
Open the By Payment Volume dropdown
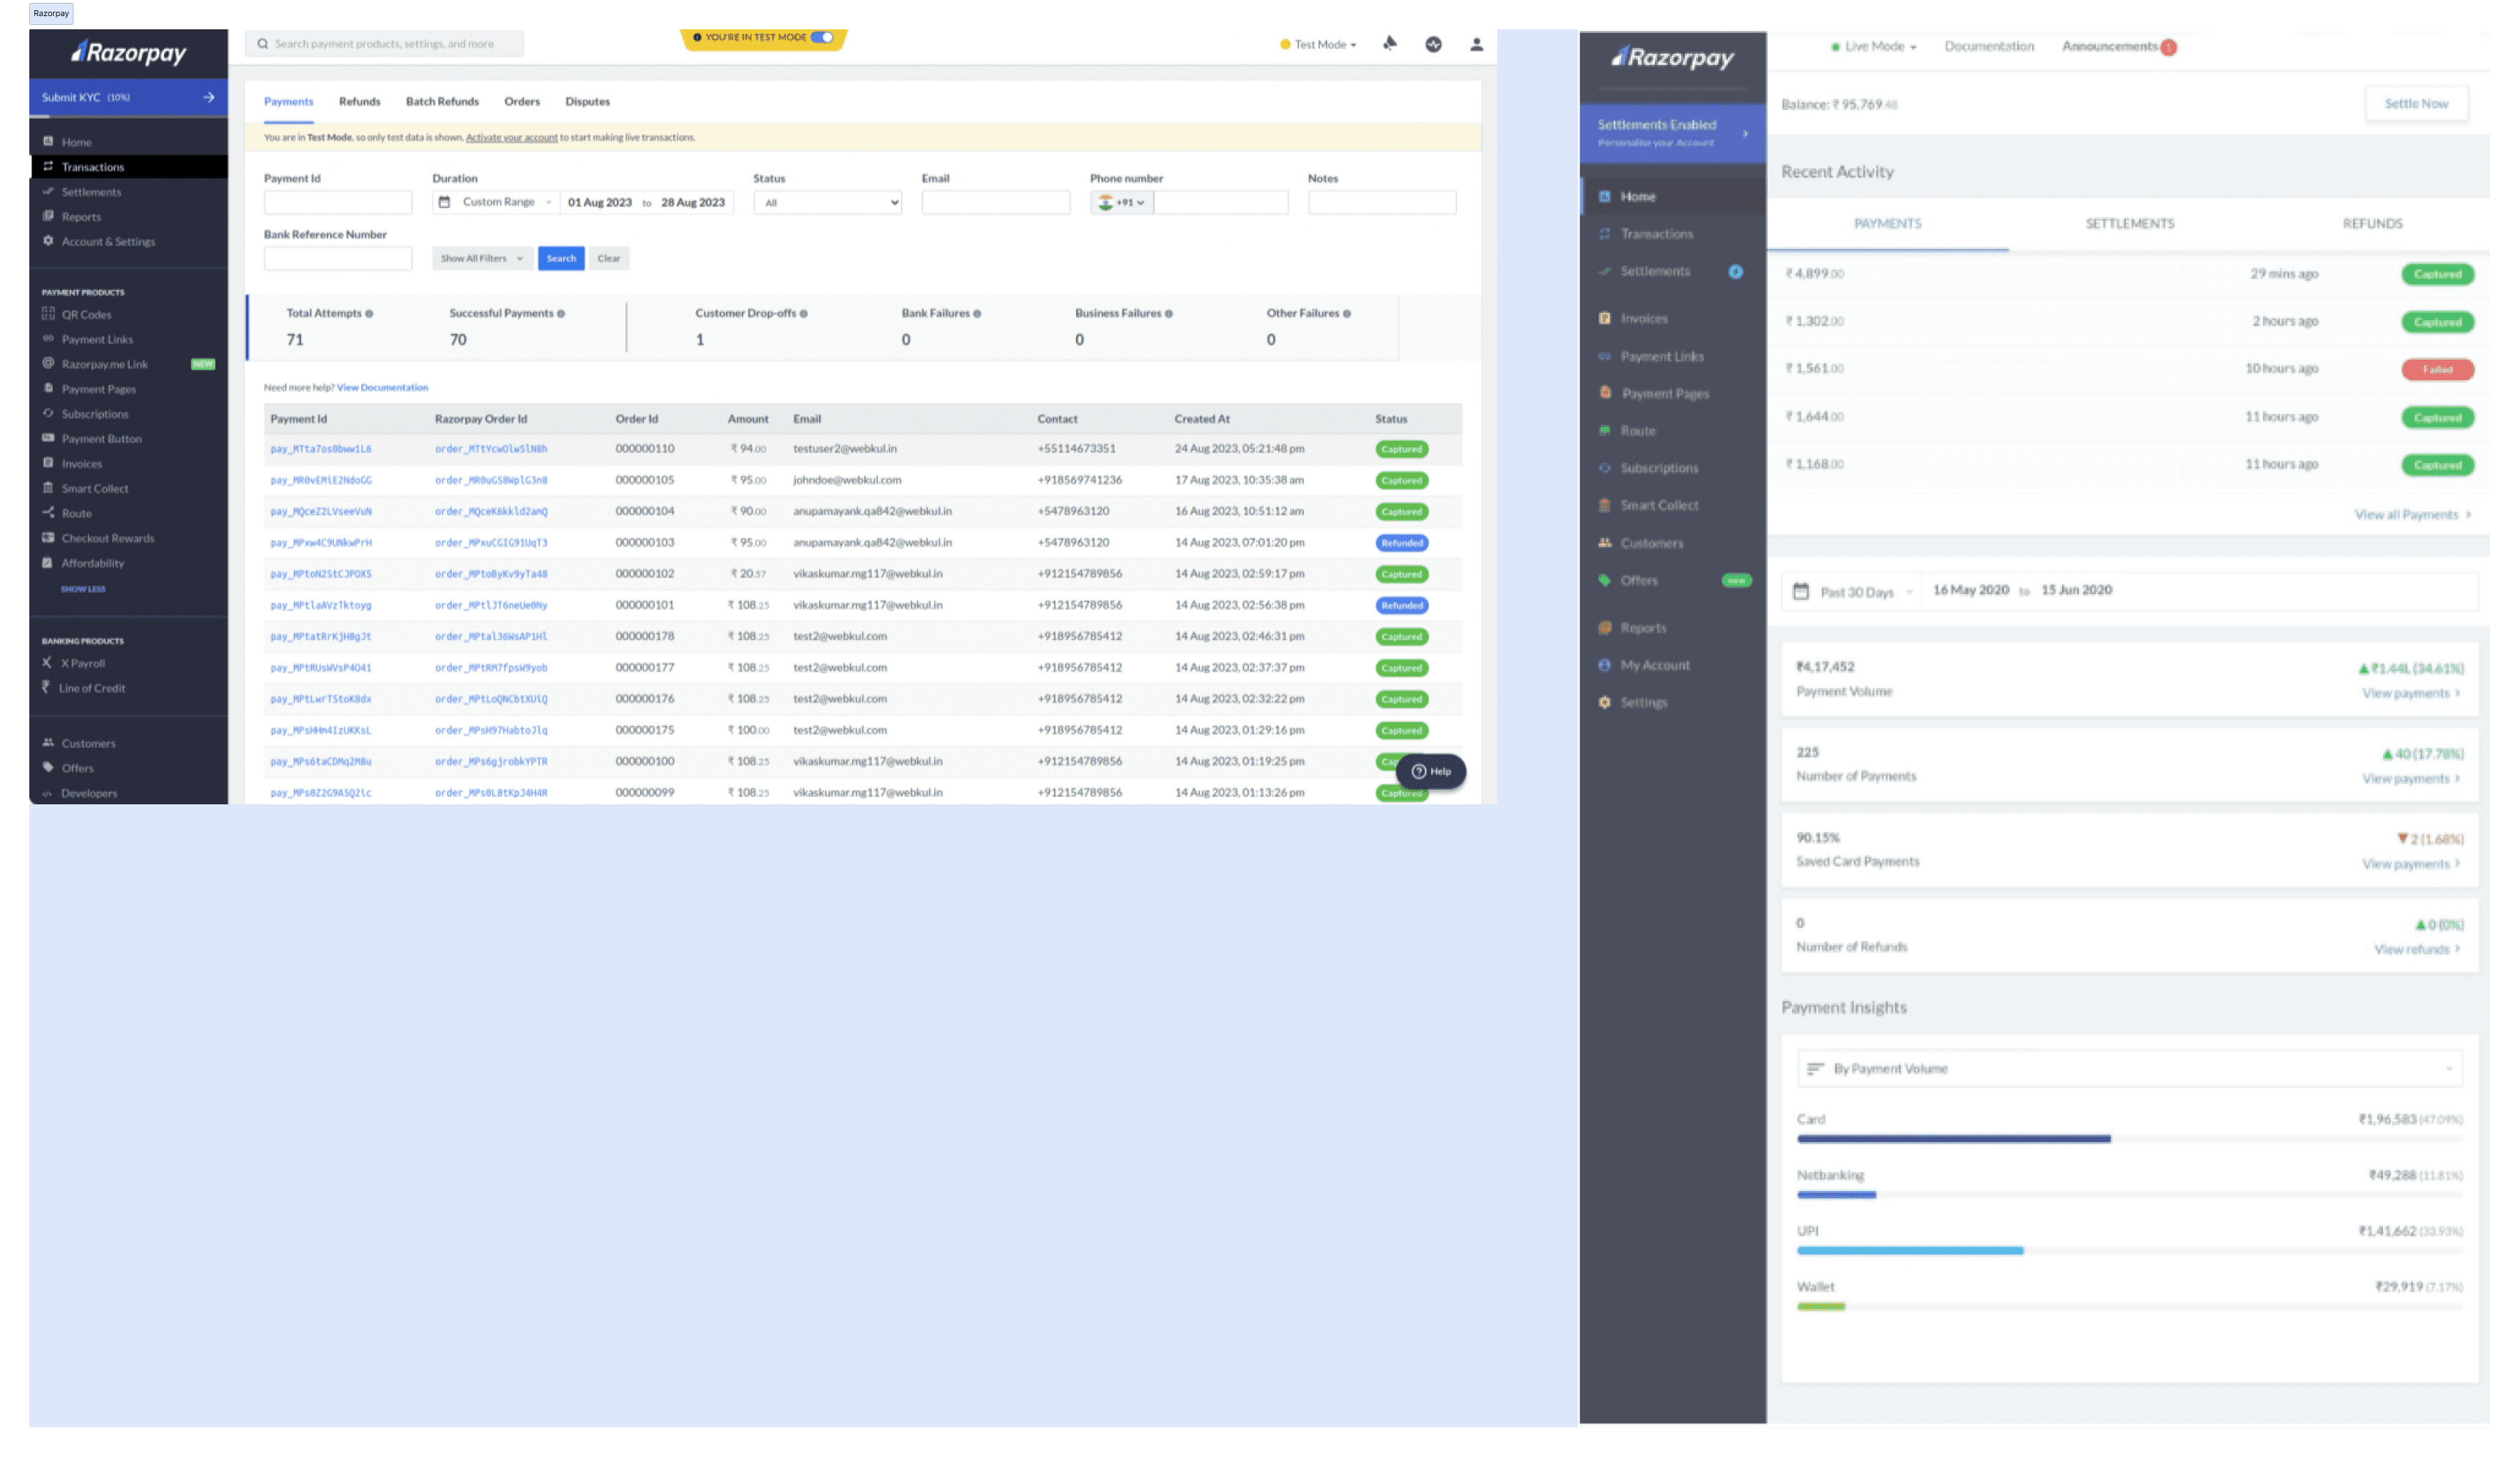[x=2129, y=1069]
